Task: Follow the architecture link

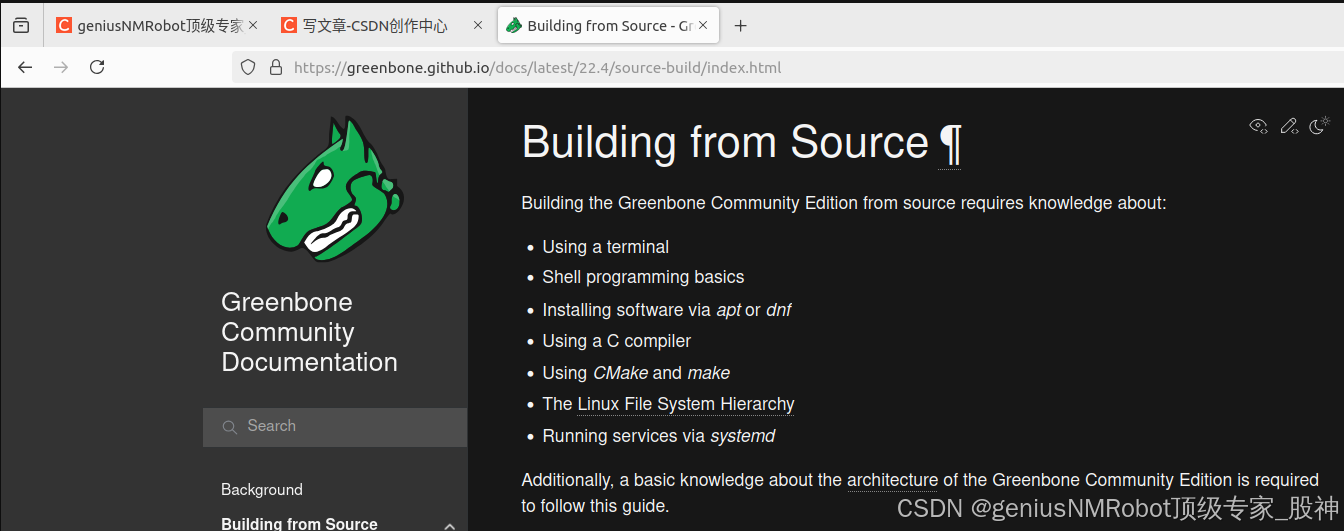Action: [x=892, y=480]
